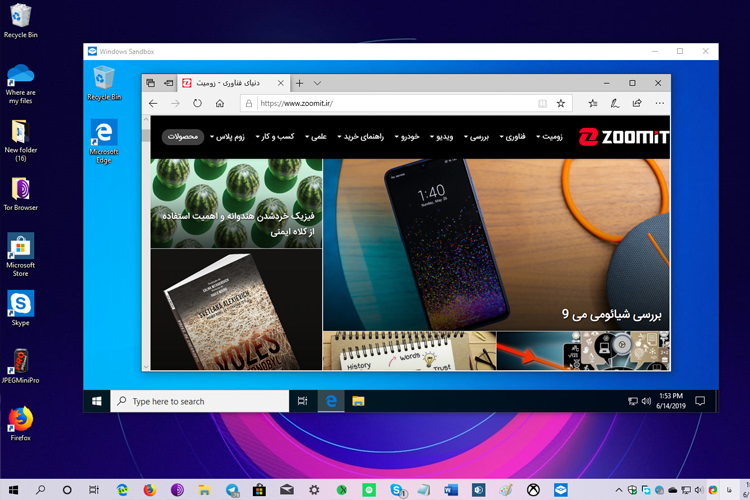
Task: Click Sandbox clock showing 1:53 PM
Action: (x=671, y=401)
